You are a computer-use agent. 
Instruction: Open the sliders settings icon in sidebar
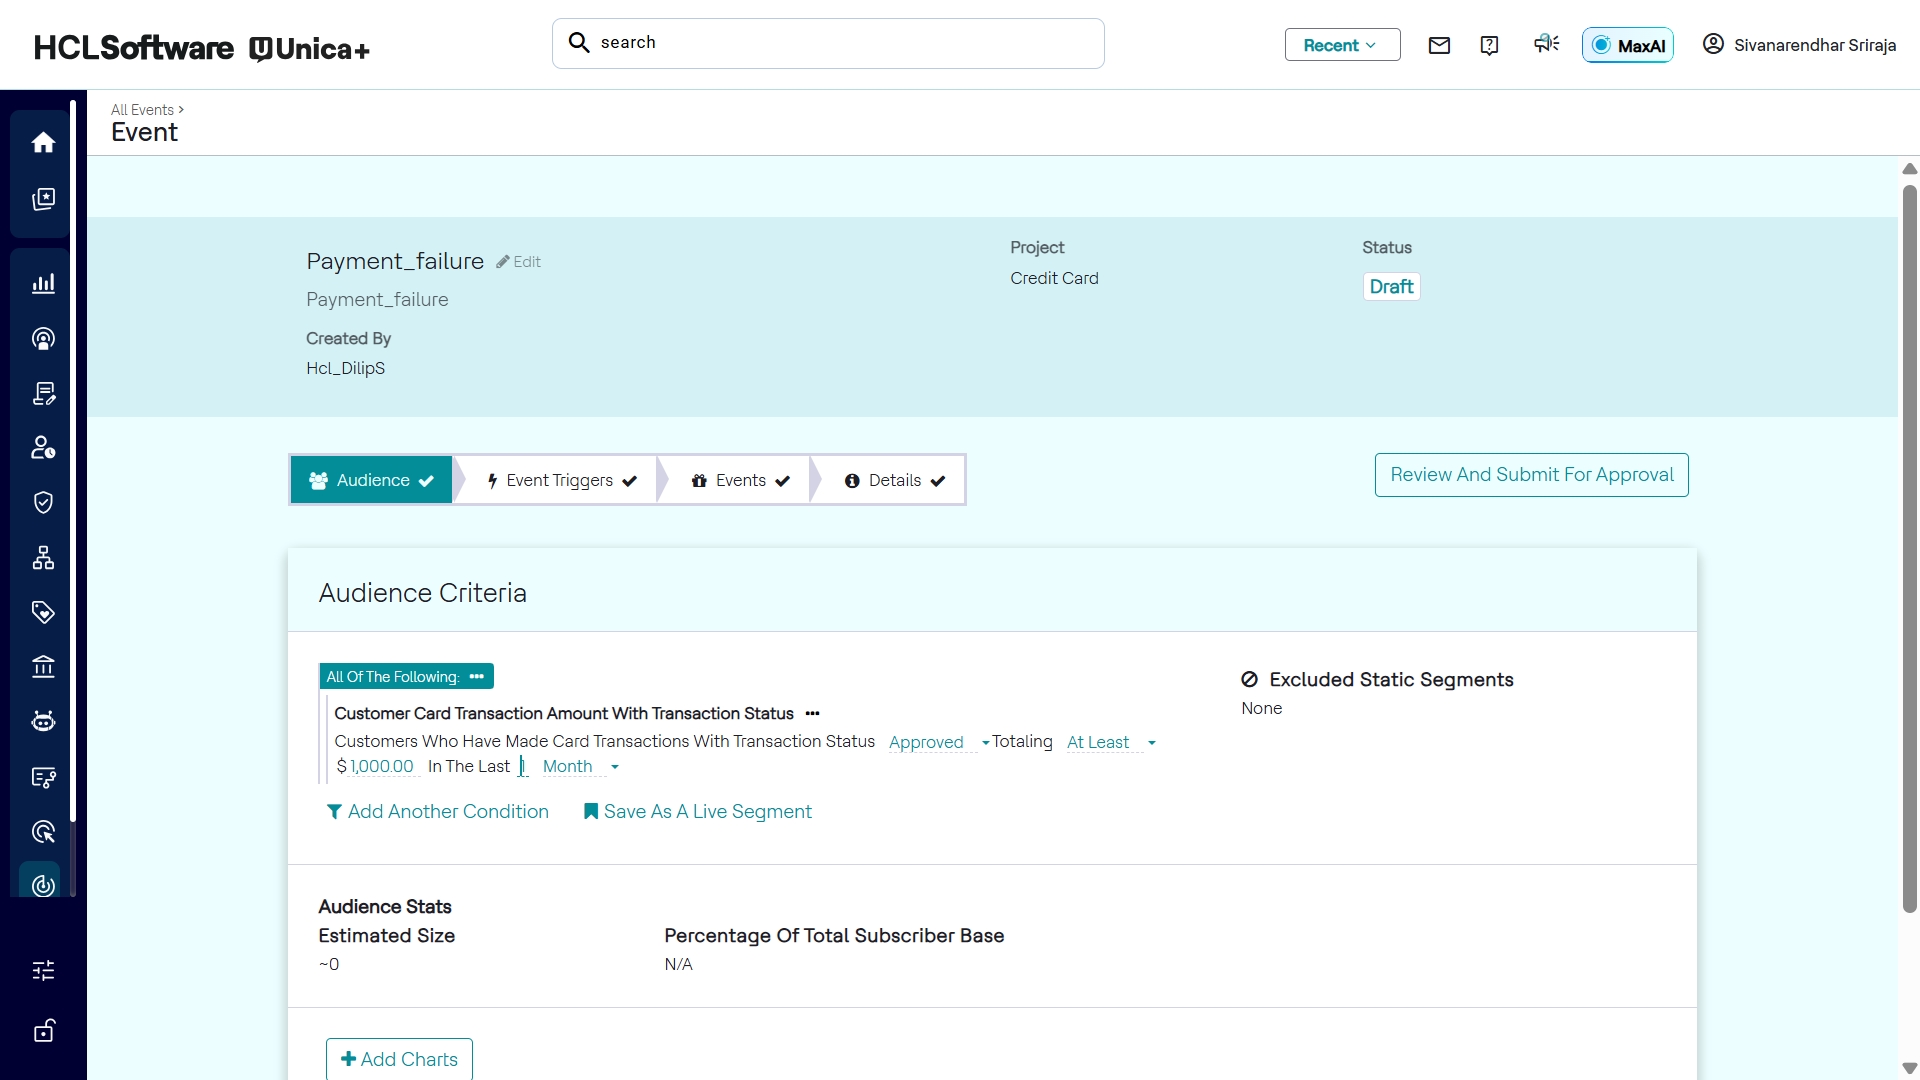[43, 970]
